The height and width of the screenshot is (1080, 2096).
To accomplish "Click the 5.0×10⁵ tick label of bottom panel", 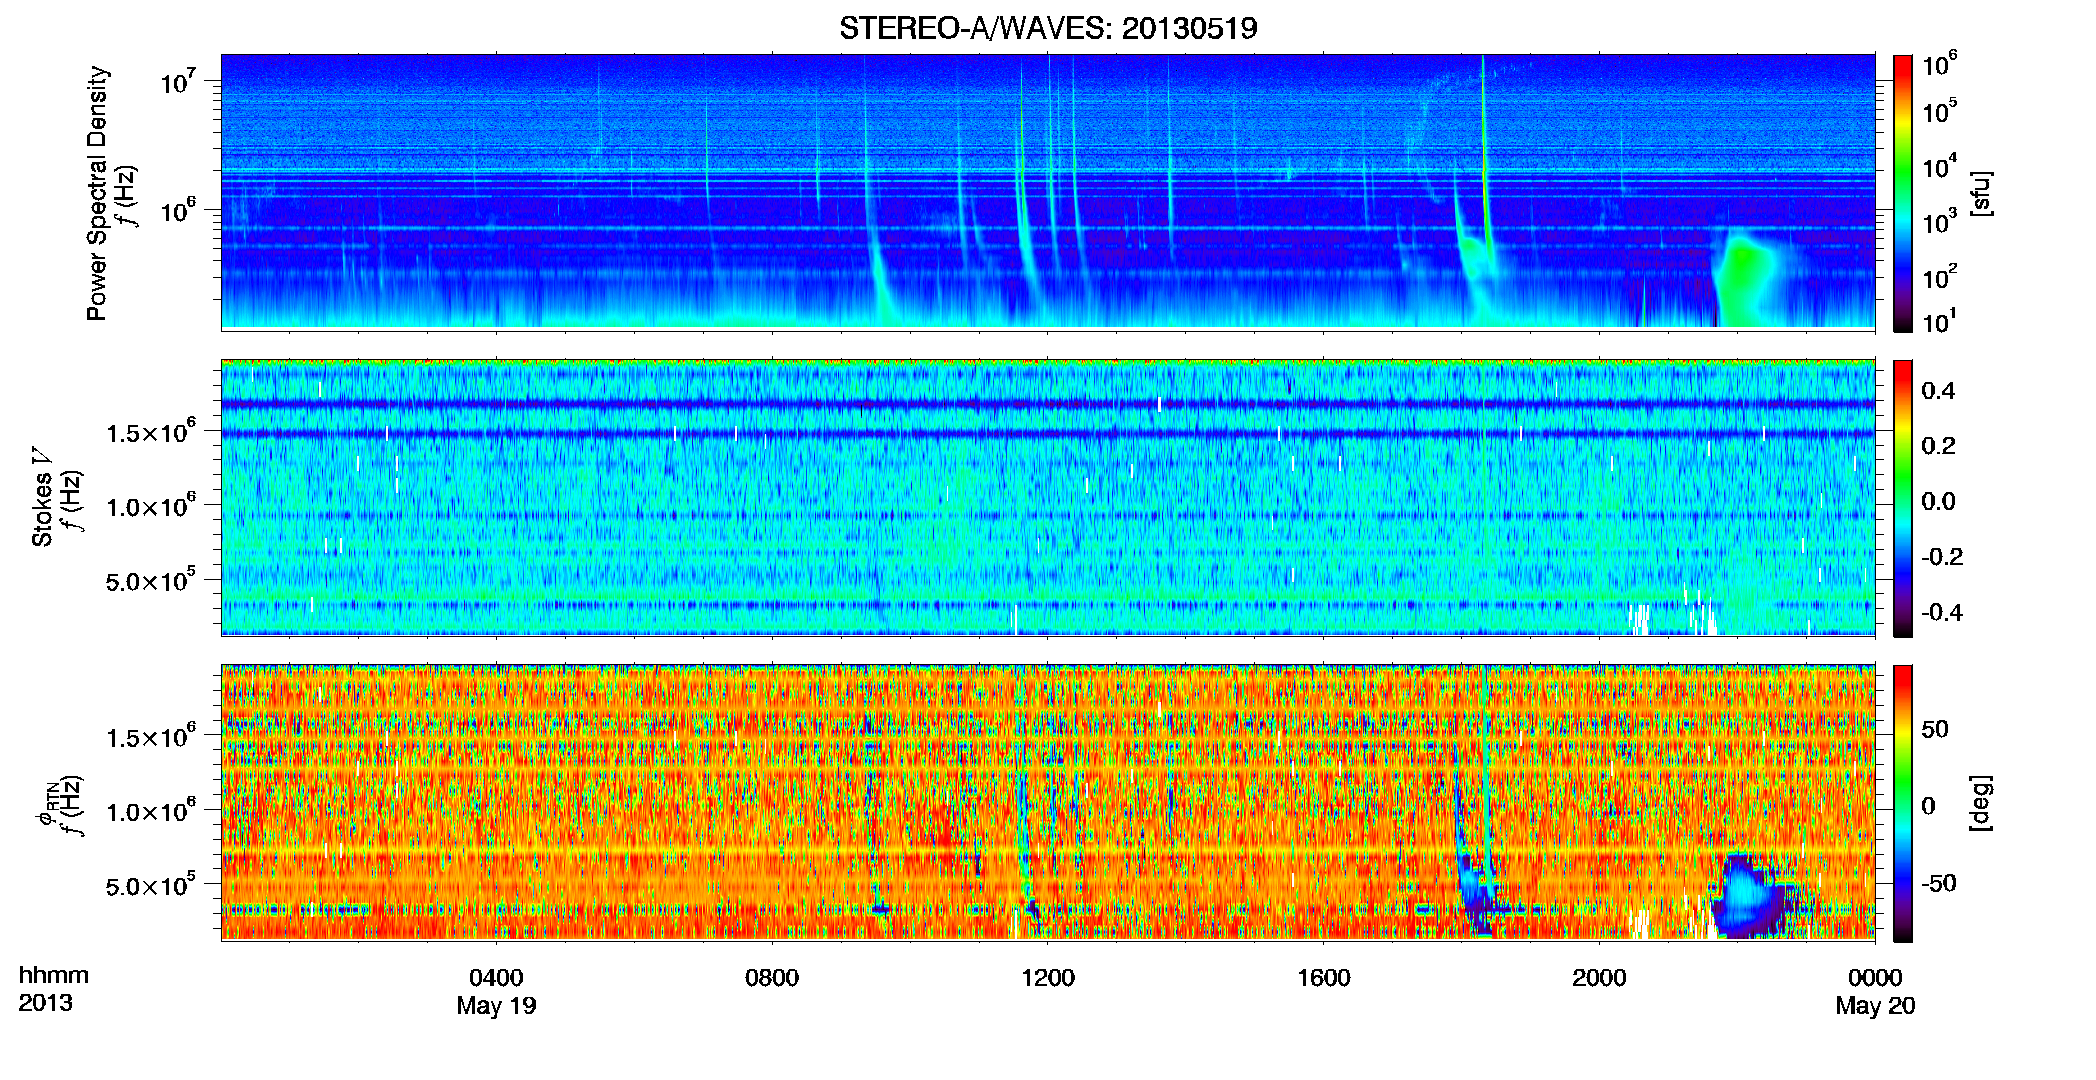I will [152, 886].
